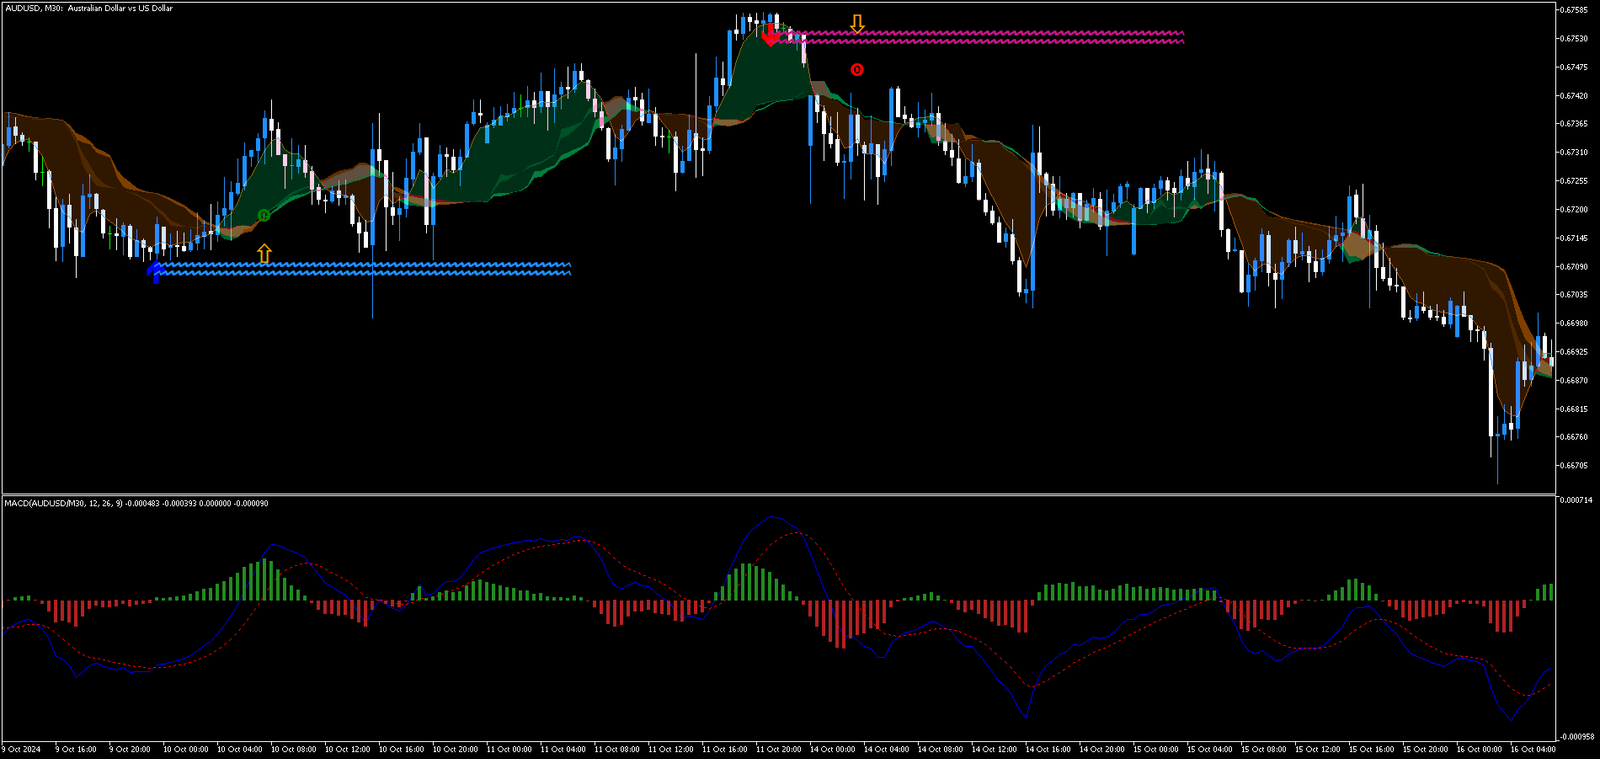
Task: Click the 9 Oct 2024 date label
Action: 22,749
